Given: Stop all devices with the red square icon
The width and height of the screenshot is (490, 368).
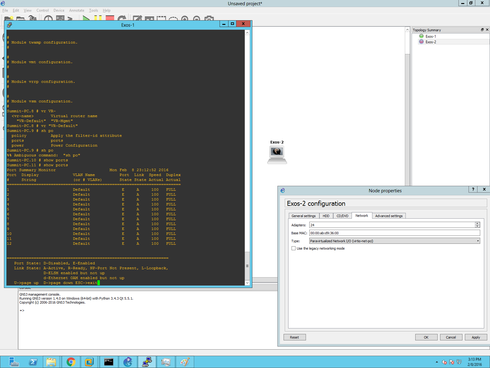Looking at the screenshot, I should pyautogui.click(x=110, y=18).
